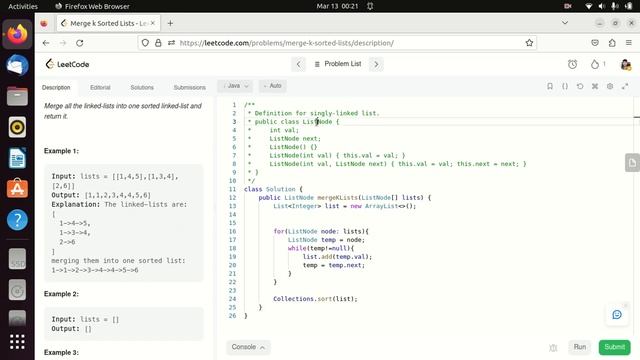The width and height of the screenshot is (640, 360).
Task: Click the shortcuts icon in editor toolbar
Action: pyautogui.click(x=595, y=86)
